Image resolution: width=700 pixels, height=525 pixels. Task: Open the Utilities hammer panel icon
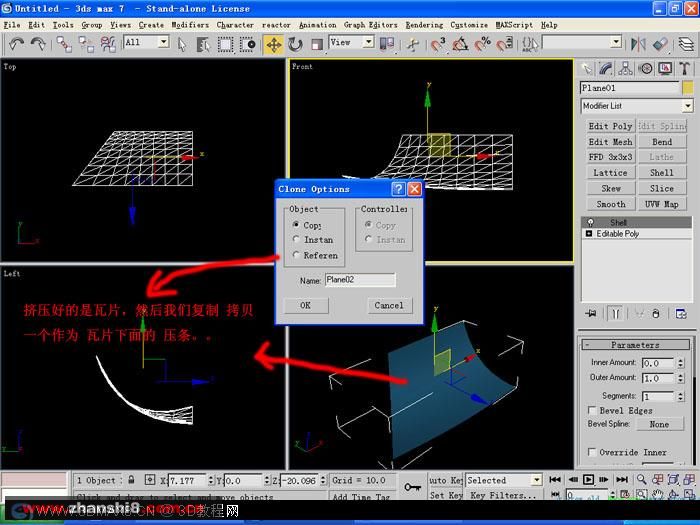point(685,68)
